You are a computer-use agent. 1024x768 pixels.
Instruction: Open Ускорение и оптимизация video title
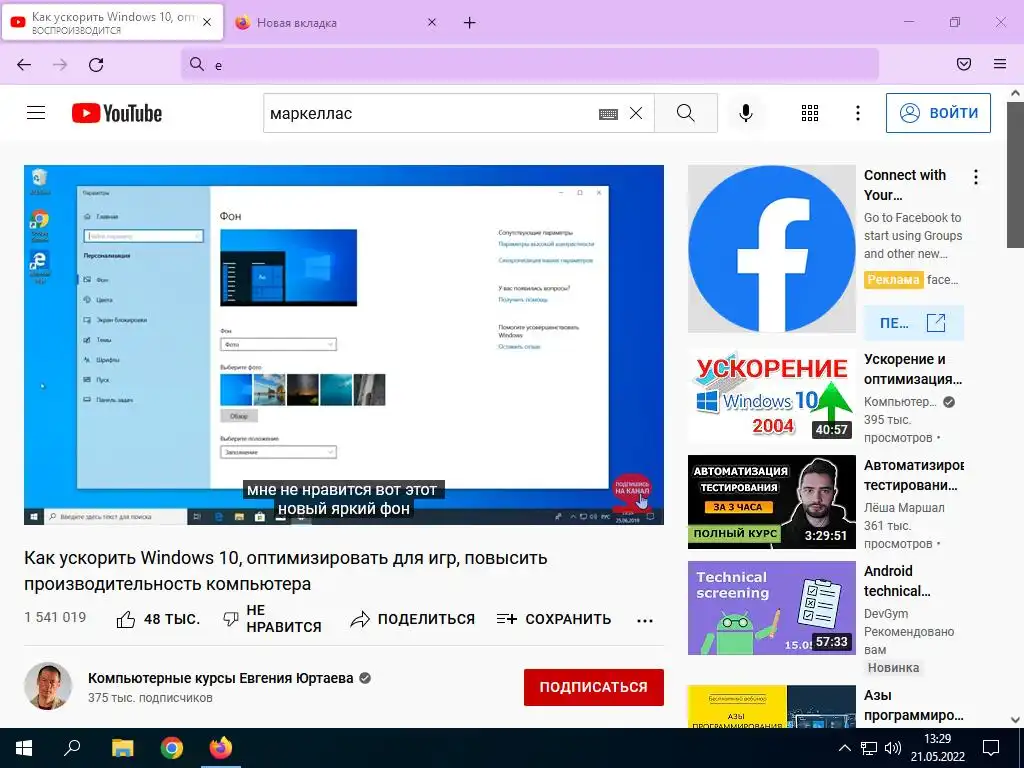pyautogui.click(x=913, y=369)
